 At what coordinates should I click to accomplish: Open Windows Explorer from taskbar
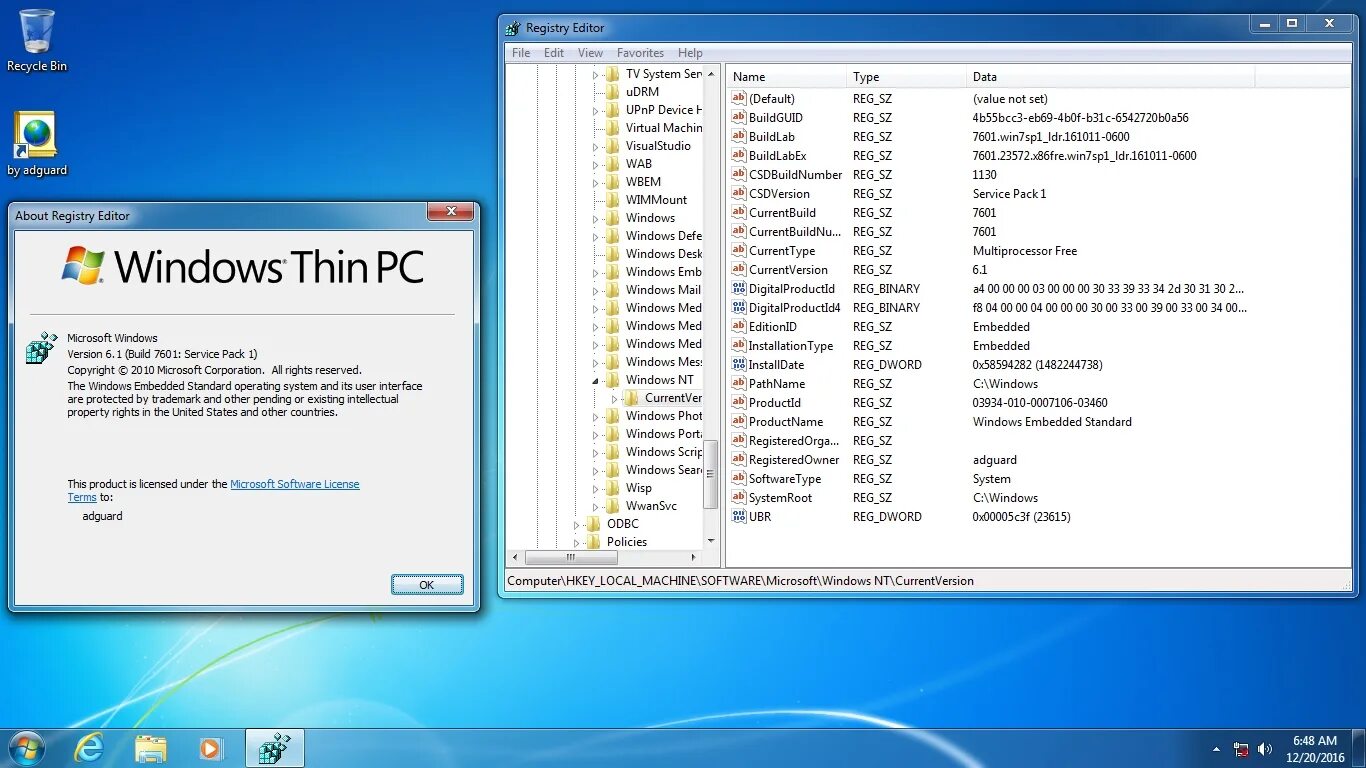151,748
